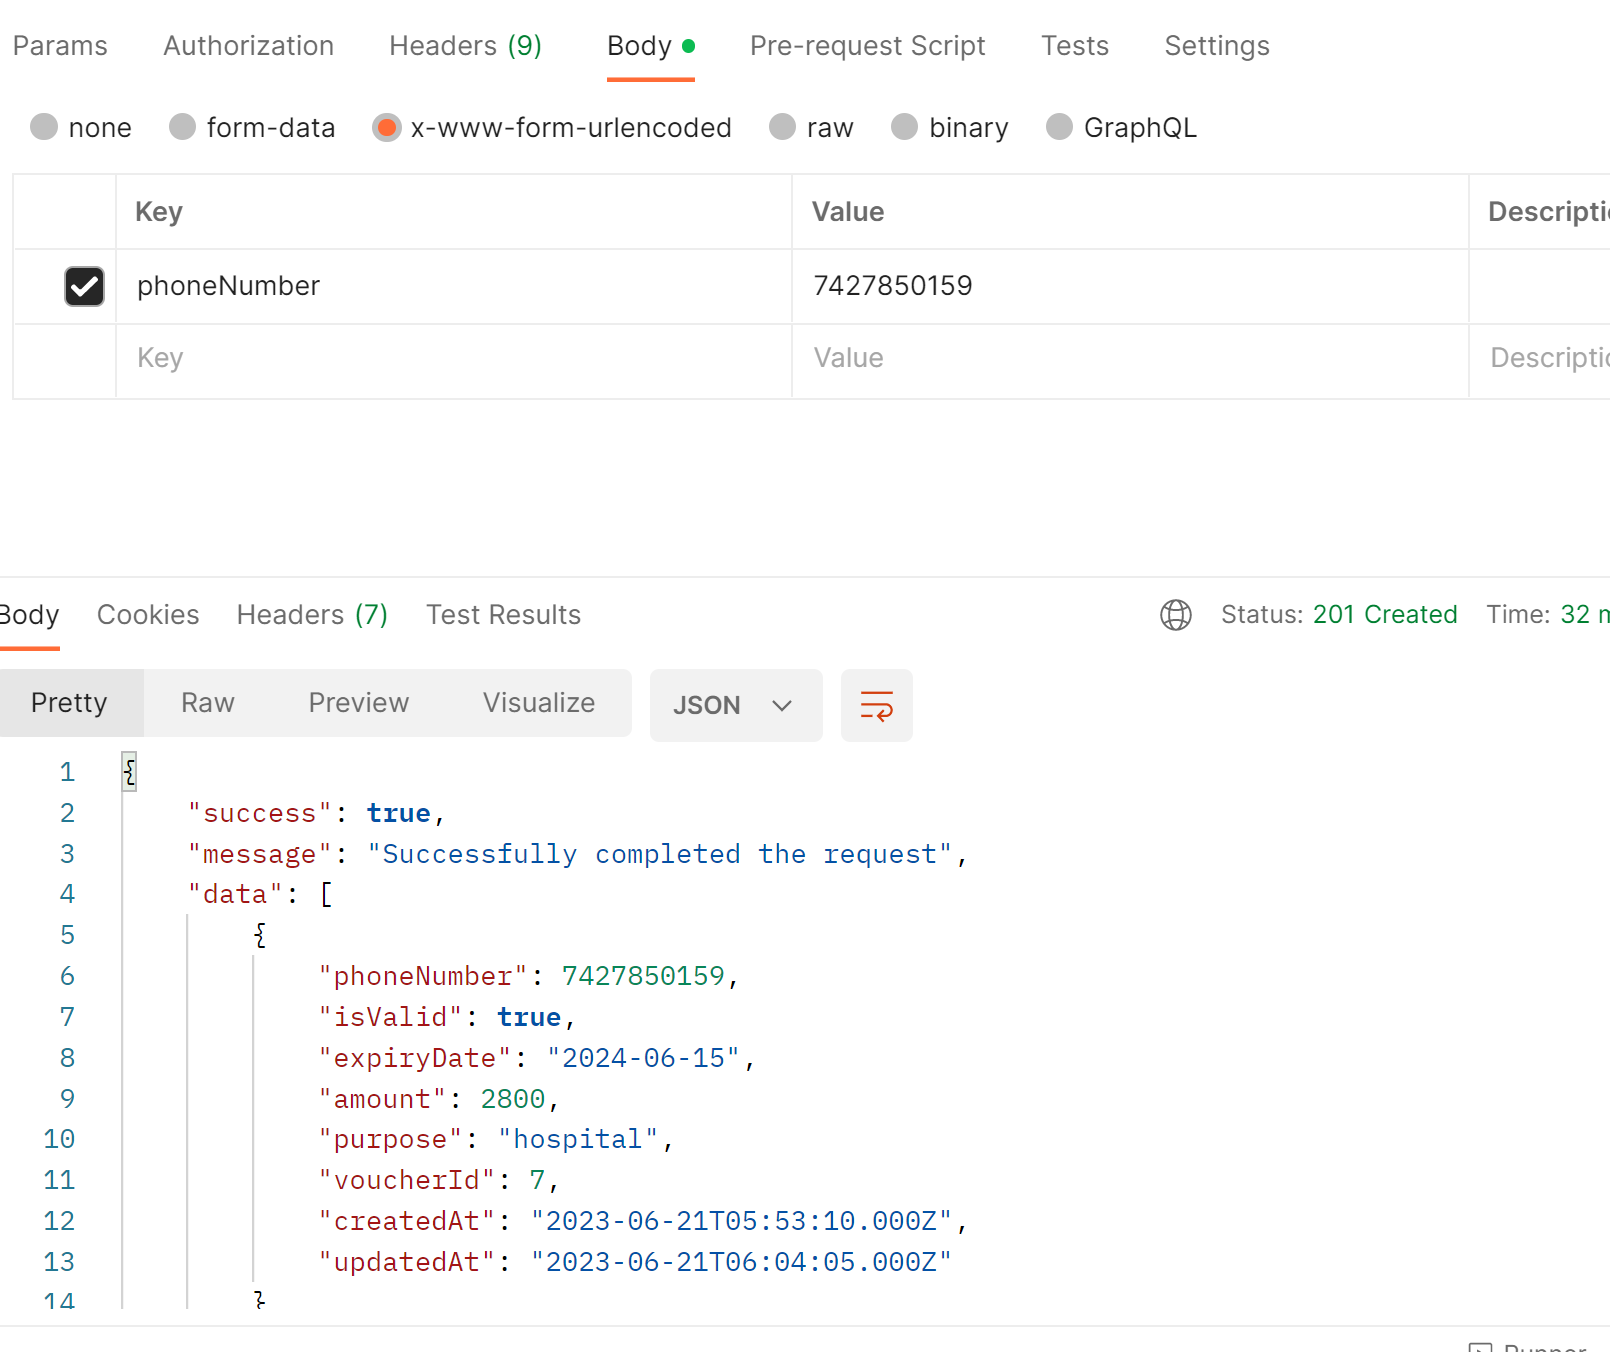This screenshot has width=1610, height=1352.
Task: Uncheck the phoneNumber parameter
Action: coord(84,286)
